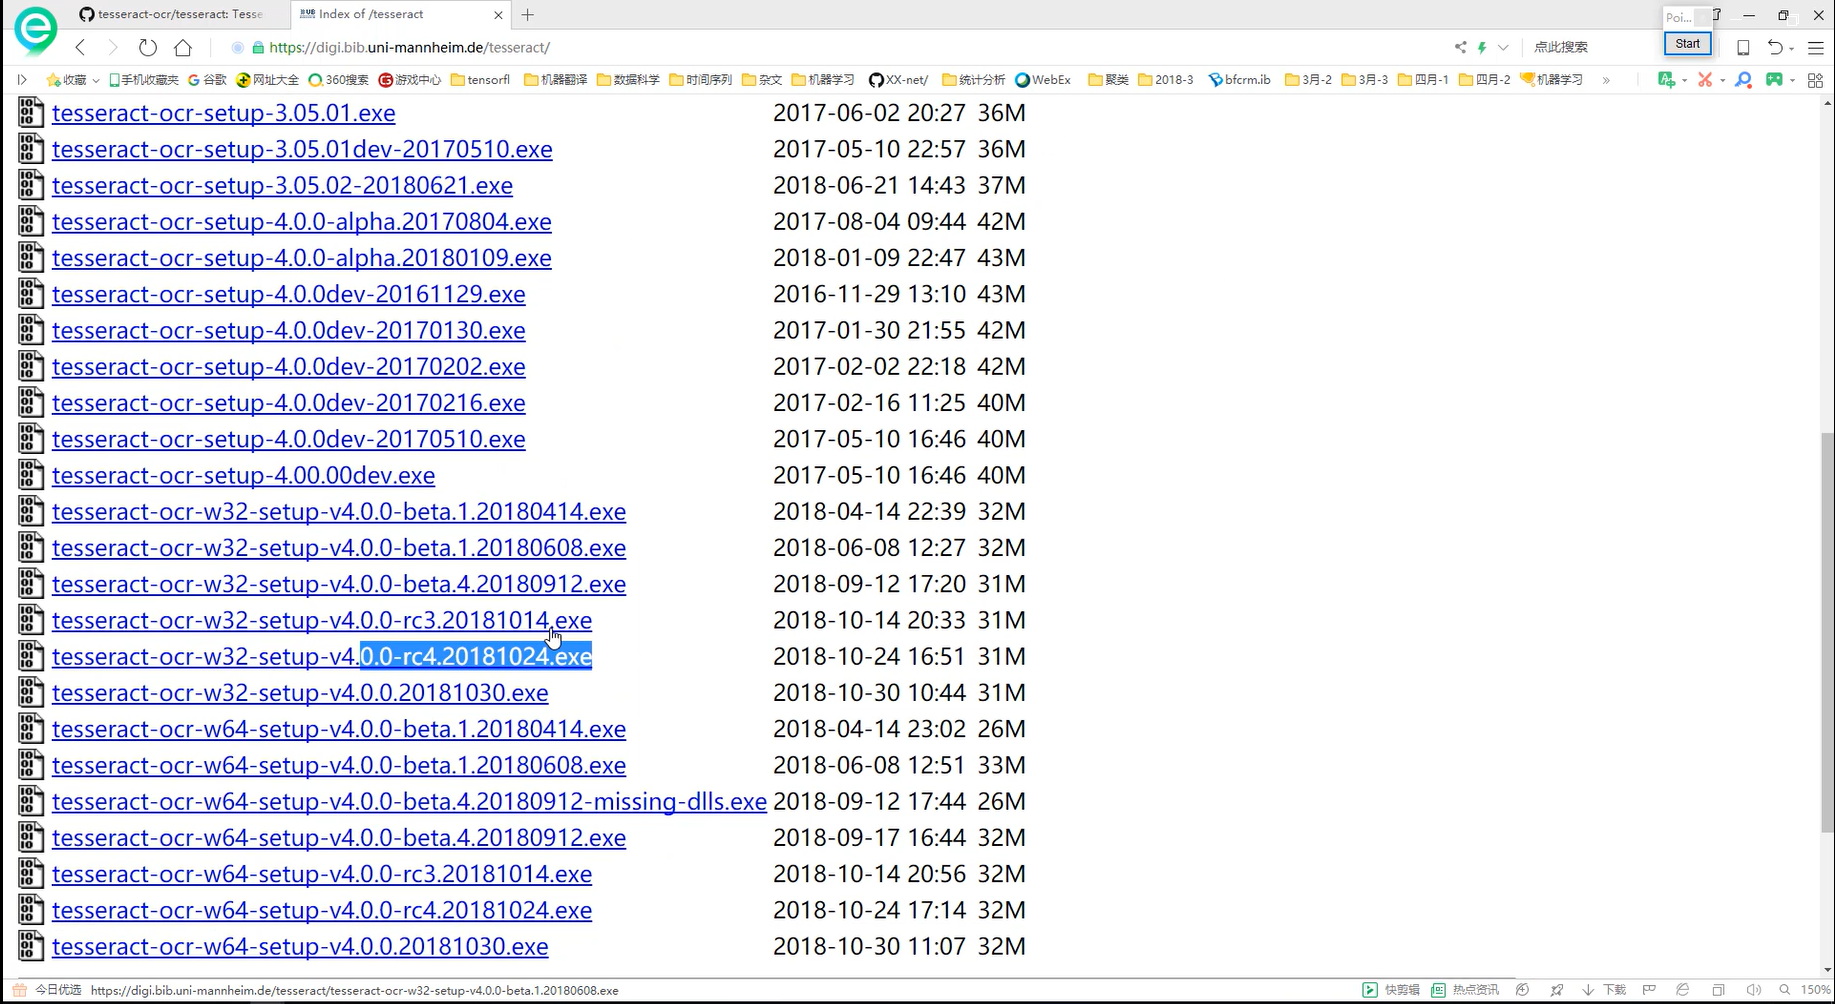Screen dimensions: 1835x1004
Task: Open the 'tensorfl' bookmark folder
Action: pos(480,79)
